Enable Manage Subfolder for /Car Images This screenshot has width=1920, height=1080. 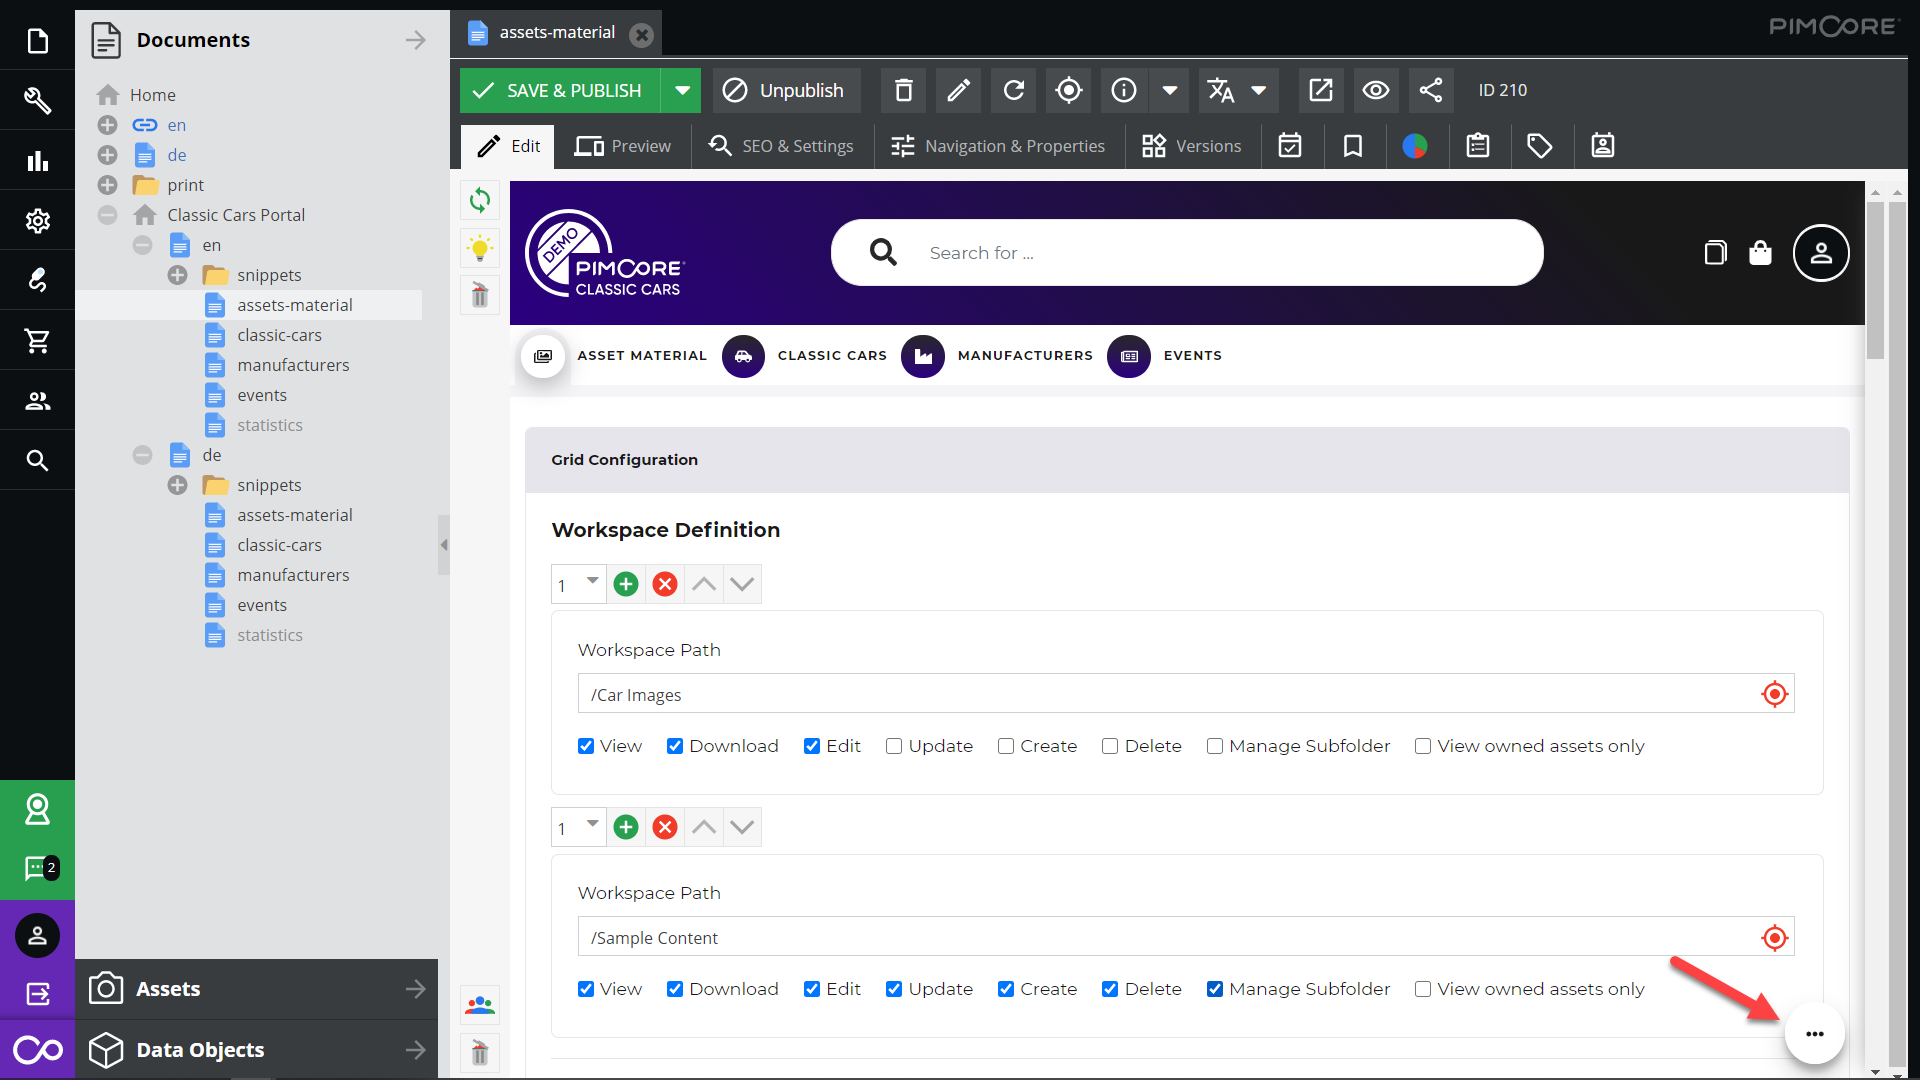point(1215,746)
